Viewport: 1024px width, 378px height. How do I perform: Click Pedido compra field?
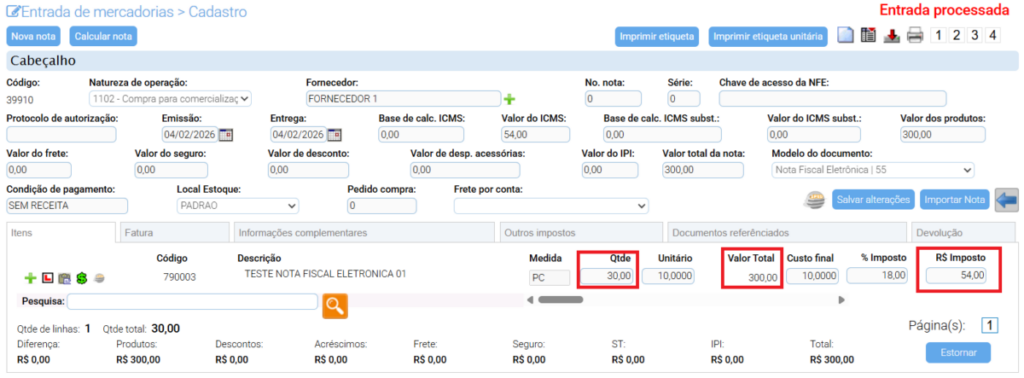382,206
